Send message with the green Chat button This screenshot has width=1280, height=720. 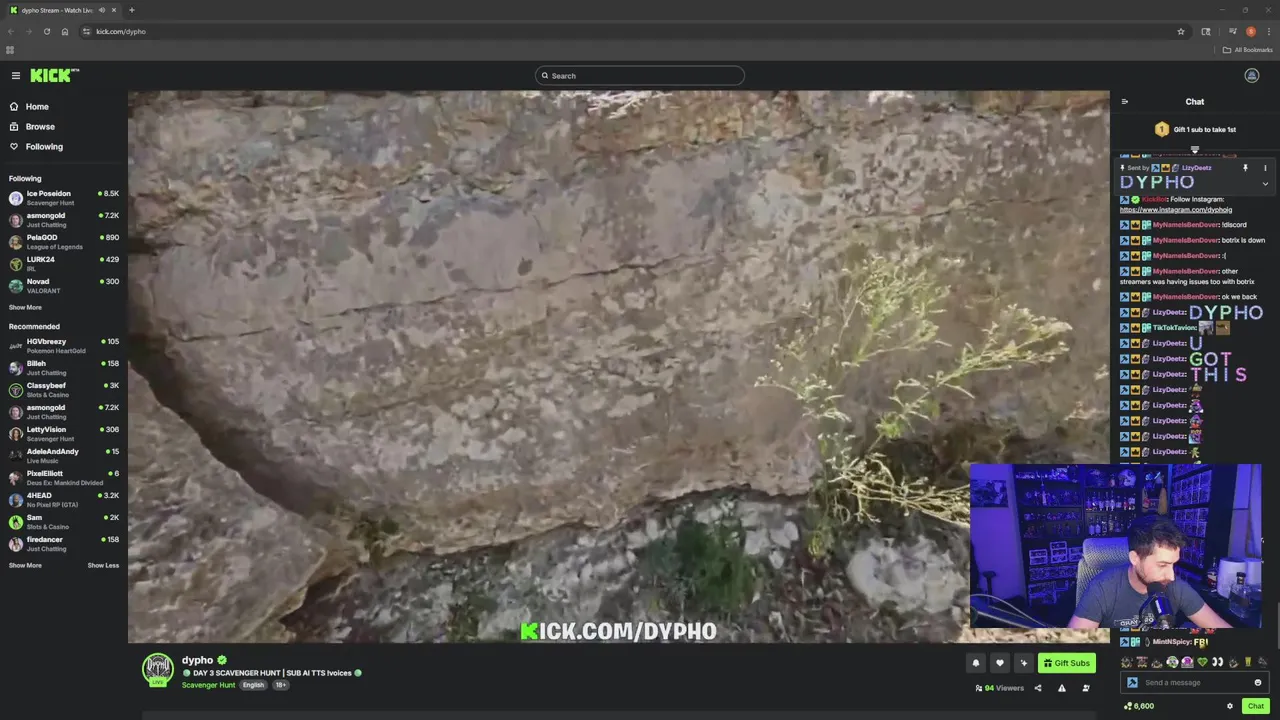click(x=1255, y=706)
